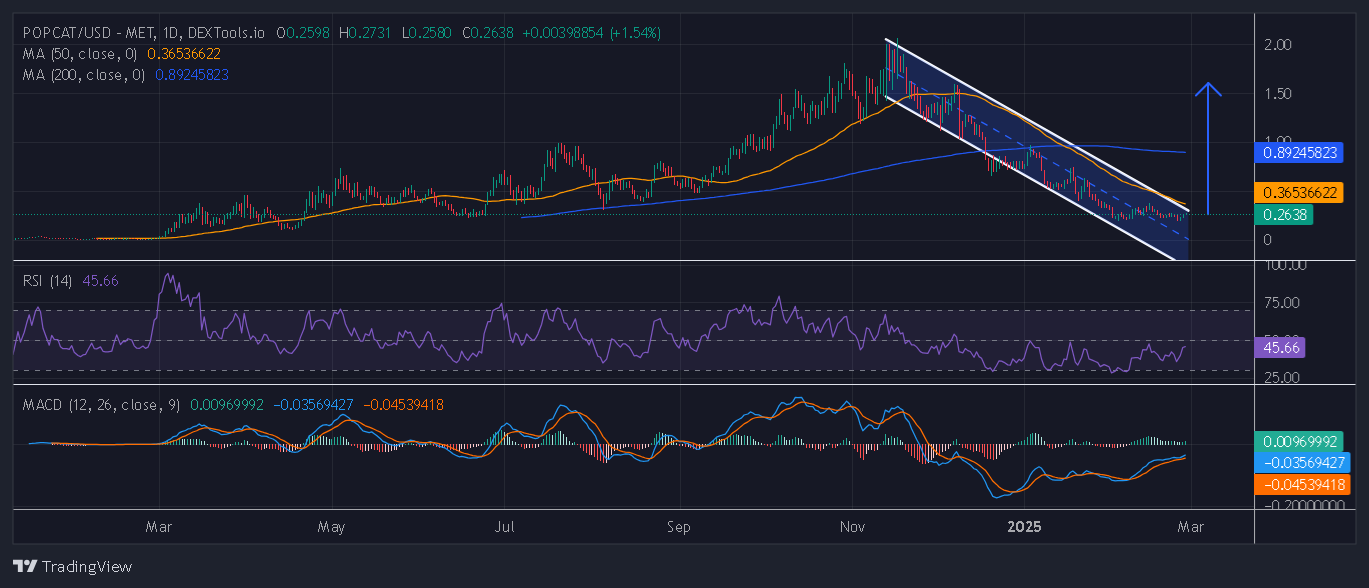
Task: Click the May label on time axis
Action: tap(332, 526)
